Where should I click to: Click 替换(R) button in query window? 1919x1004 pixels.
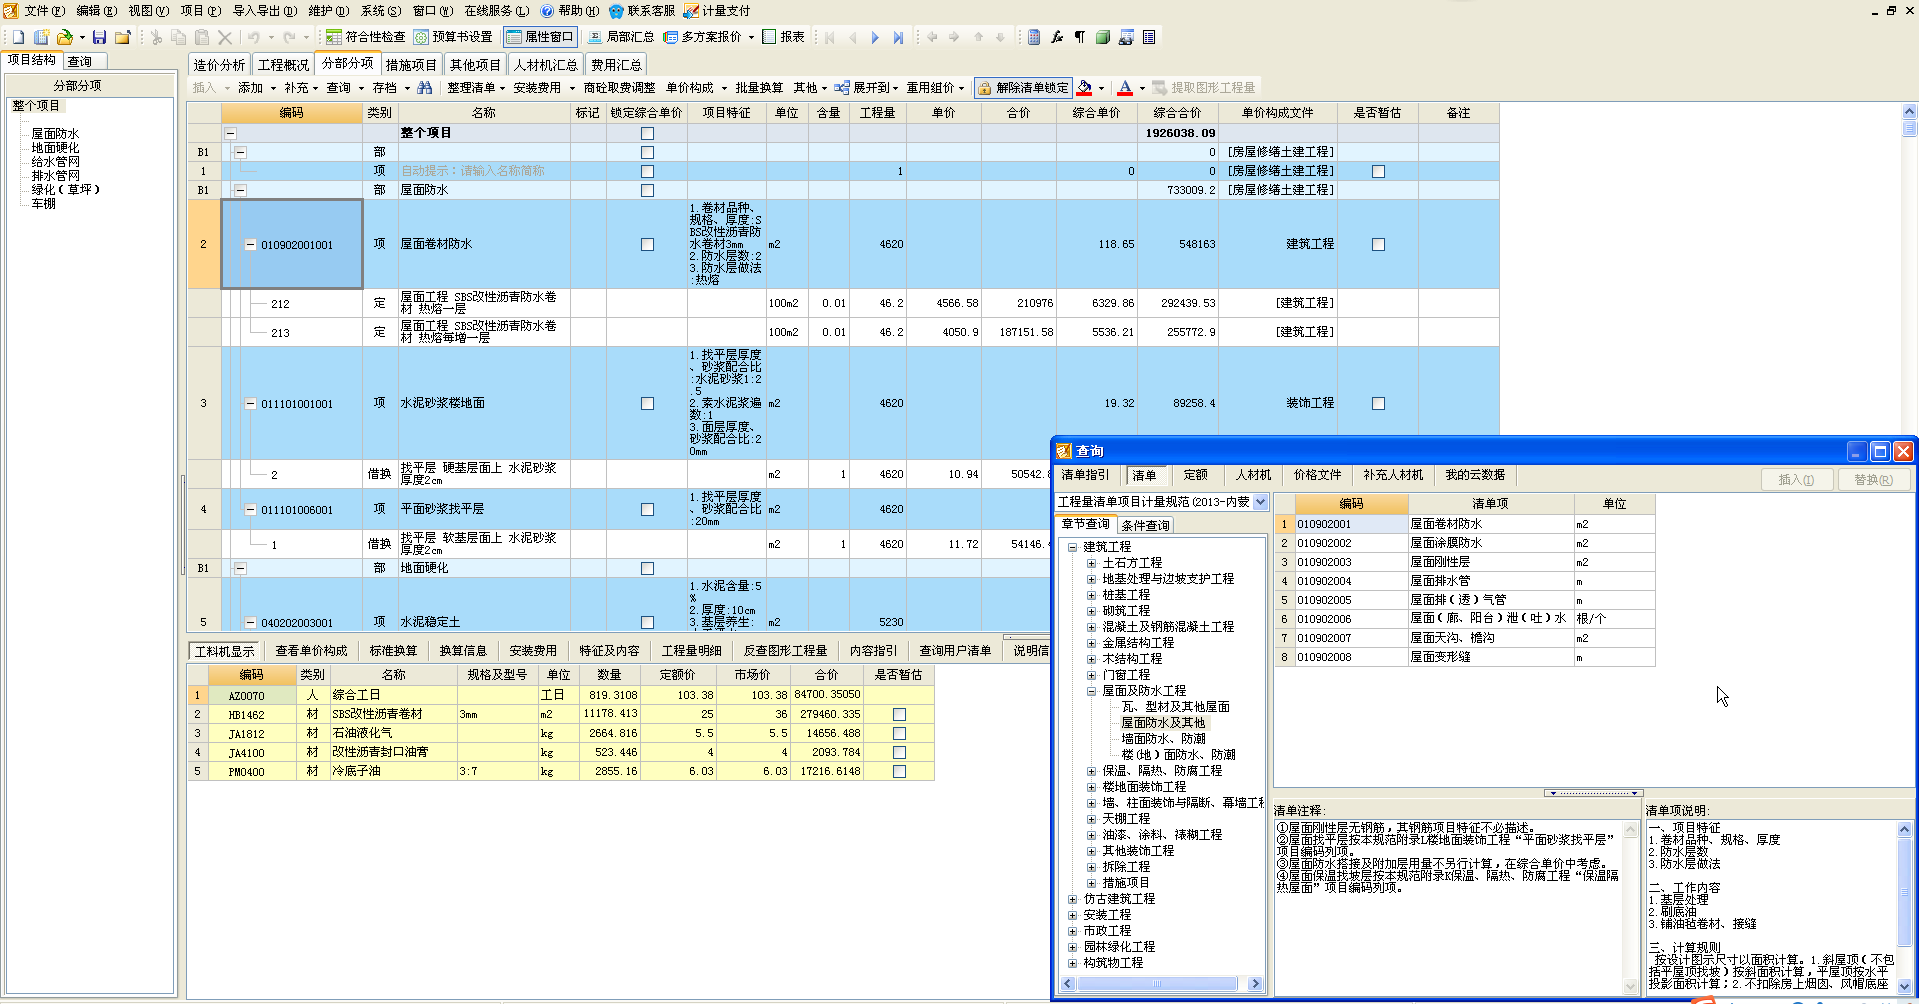pos(1873,480)
